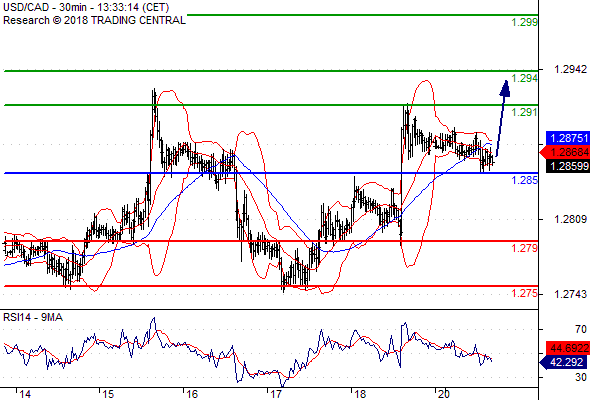Click date label 15 on time axis
Viewport: 590px width, 400px height.
[x=108, y=394]
